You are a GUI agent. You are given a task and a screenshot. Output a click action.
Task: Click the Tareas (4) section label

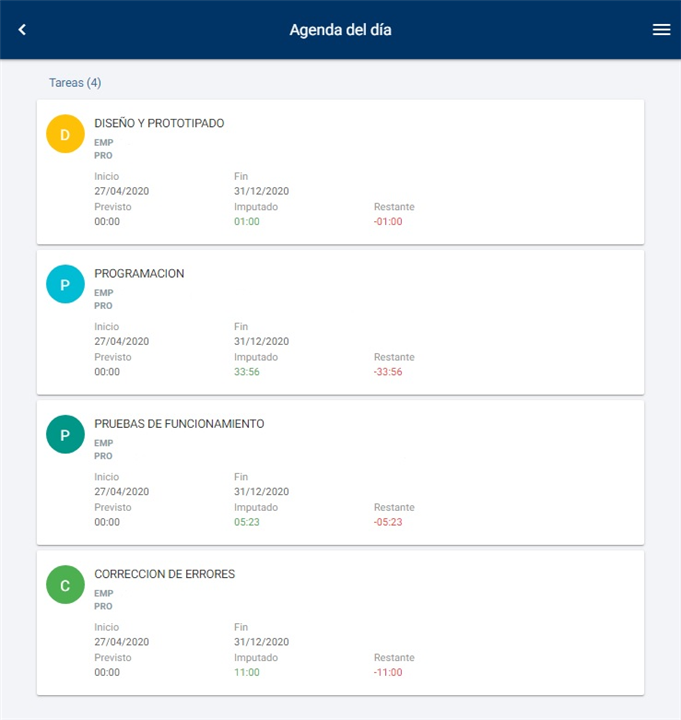point(75,83)
